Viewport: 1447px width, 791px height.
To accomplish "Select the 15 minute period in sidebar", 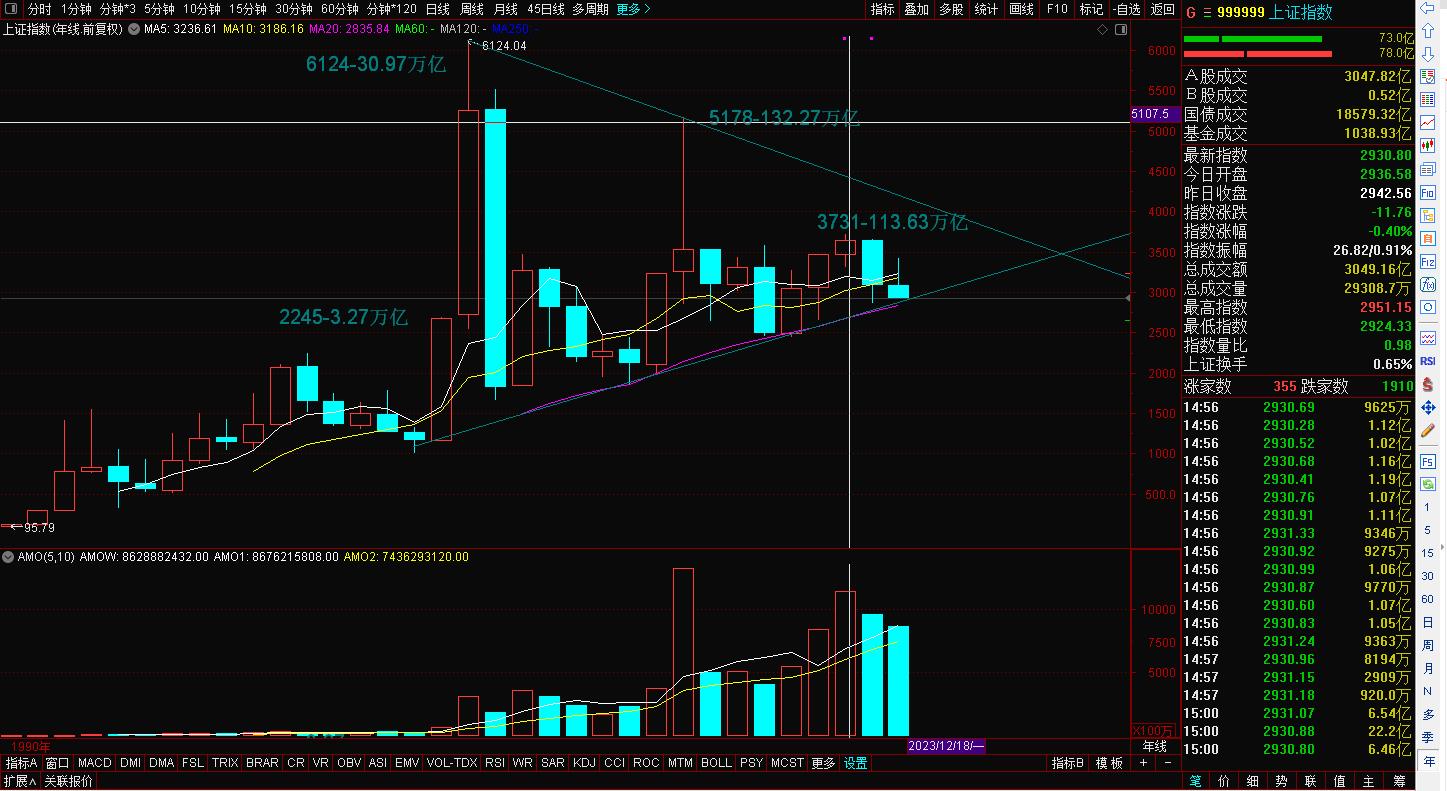I will (1427, 553).
